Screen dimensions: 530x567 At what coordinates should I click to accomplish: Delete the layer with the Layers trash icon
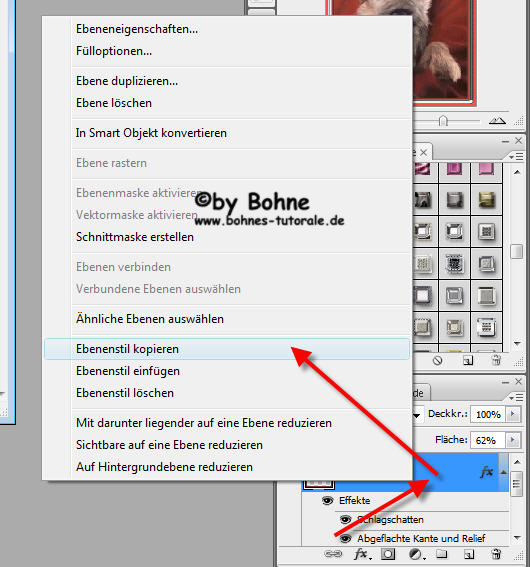[497, 554]
